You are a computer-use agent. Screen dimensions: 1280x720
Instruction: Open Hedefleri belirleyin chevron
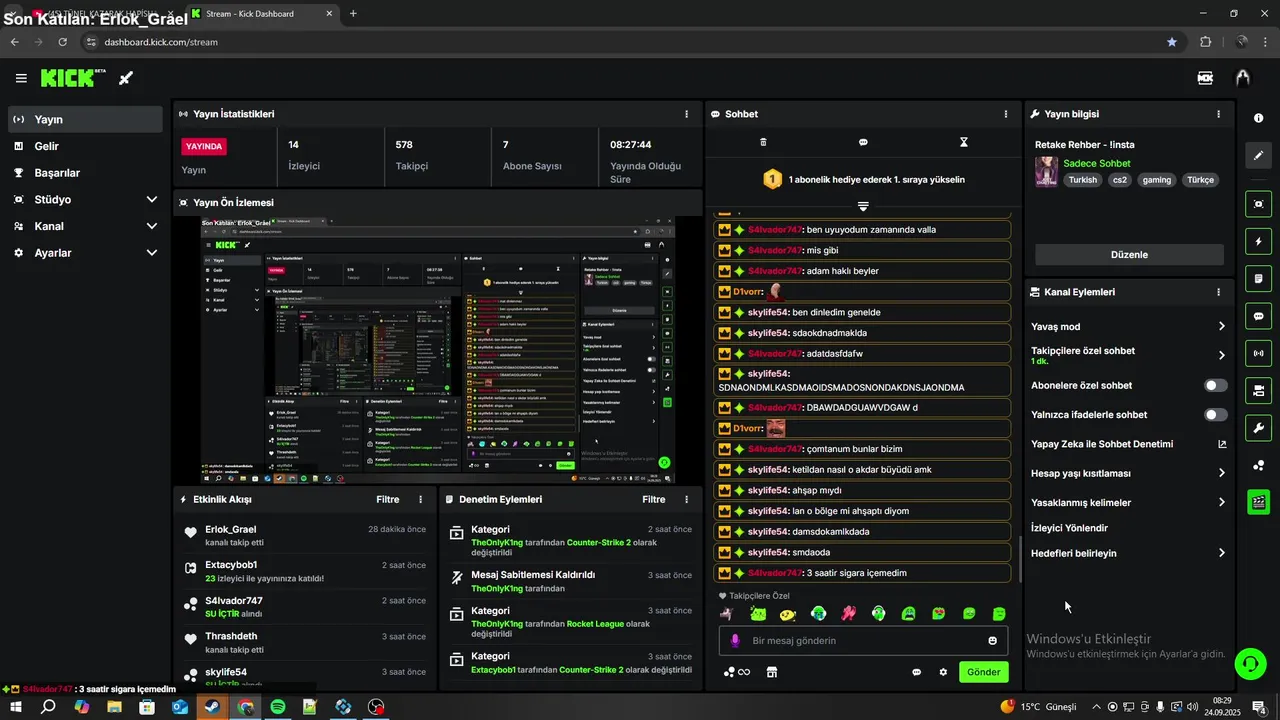pos(1221,553)
